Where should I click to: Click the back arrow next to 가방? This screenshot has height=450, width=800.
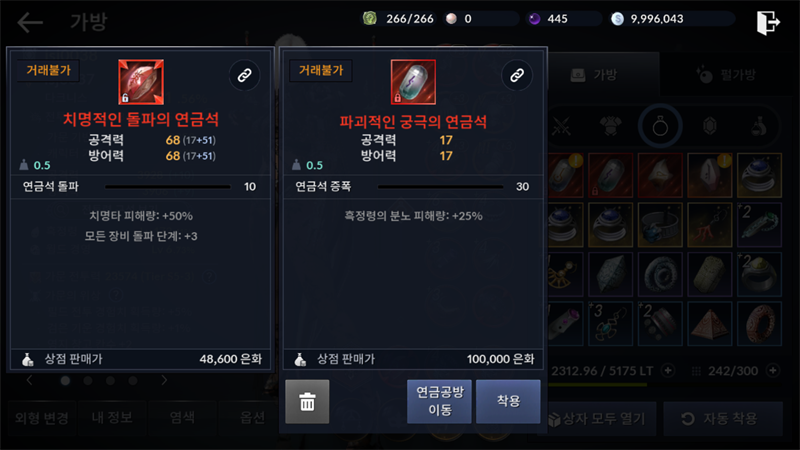(x=30, y=22)
